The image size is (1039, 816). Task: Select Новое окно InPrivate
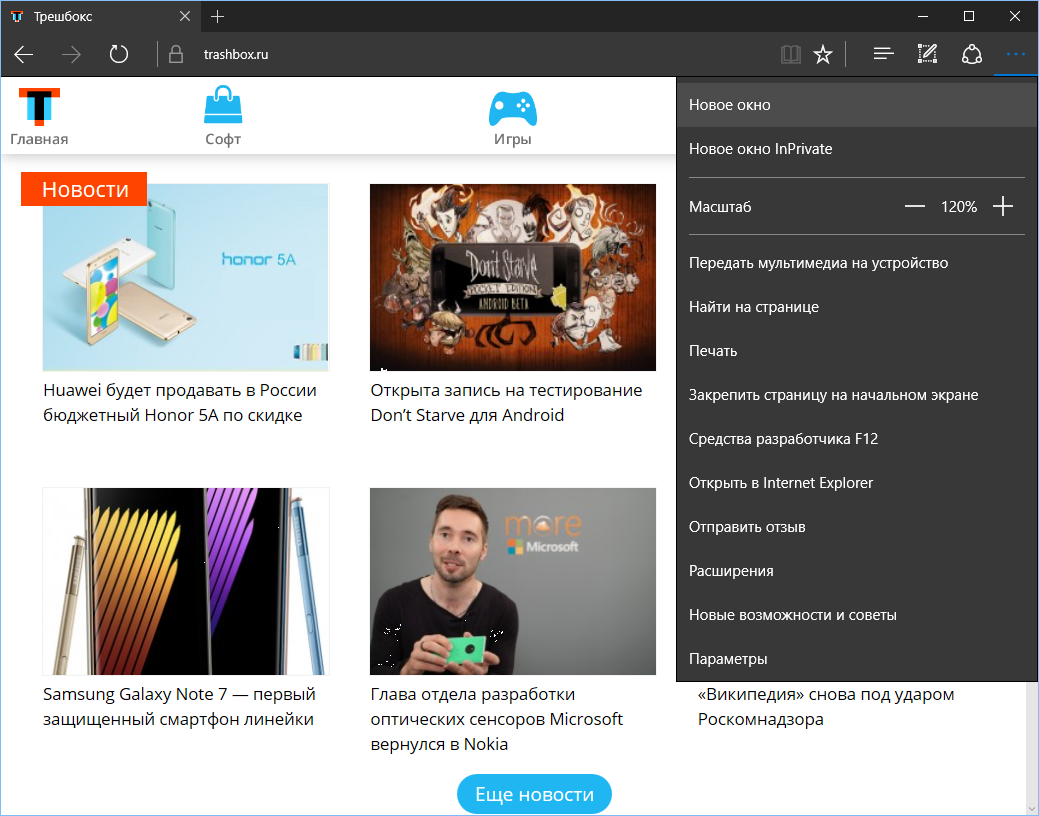point(857,148)
